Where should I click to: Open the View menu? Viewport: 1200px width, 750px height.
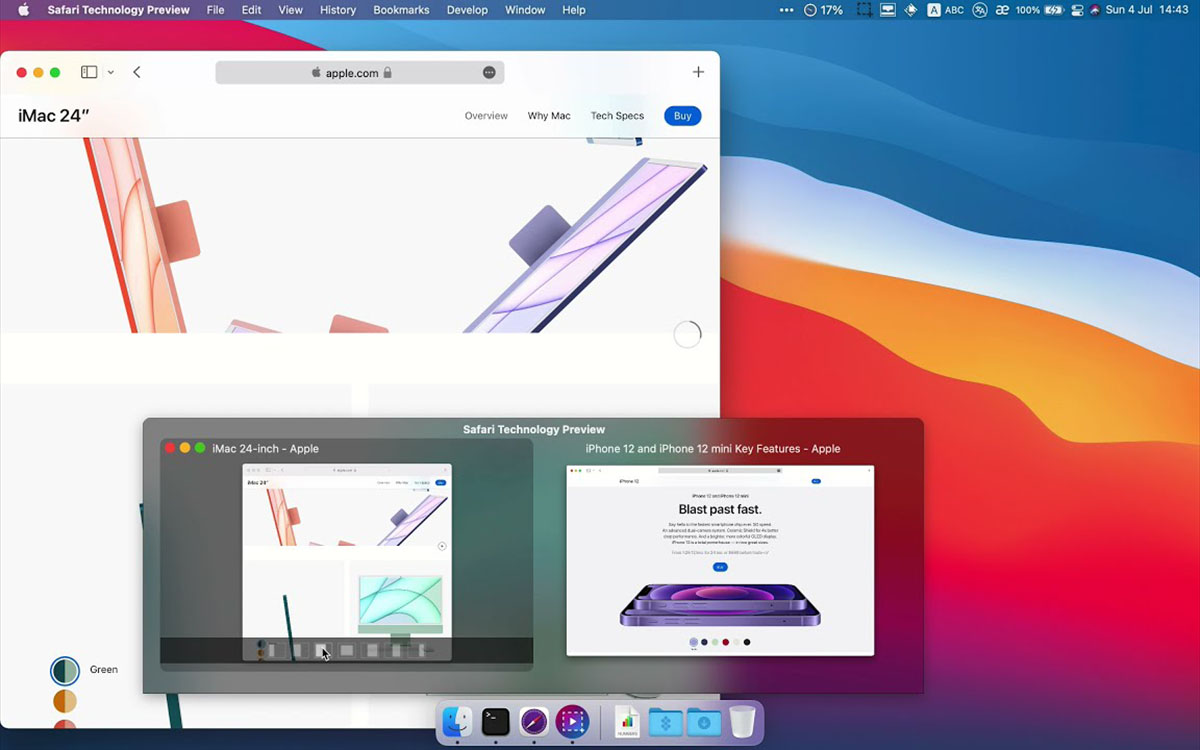pyautogui.click(x=290, y=10)
